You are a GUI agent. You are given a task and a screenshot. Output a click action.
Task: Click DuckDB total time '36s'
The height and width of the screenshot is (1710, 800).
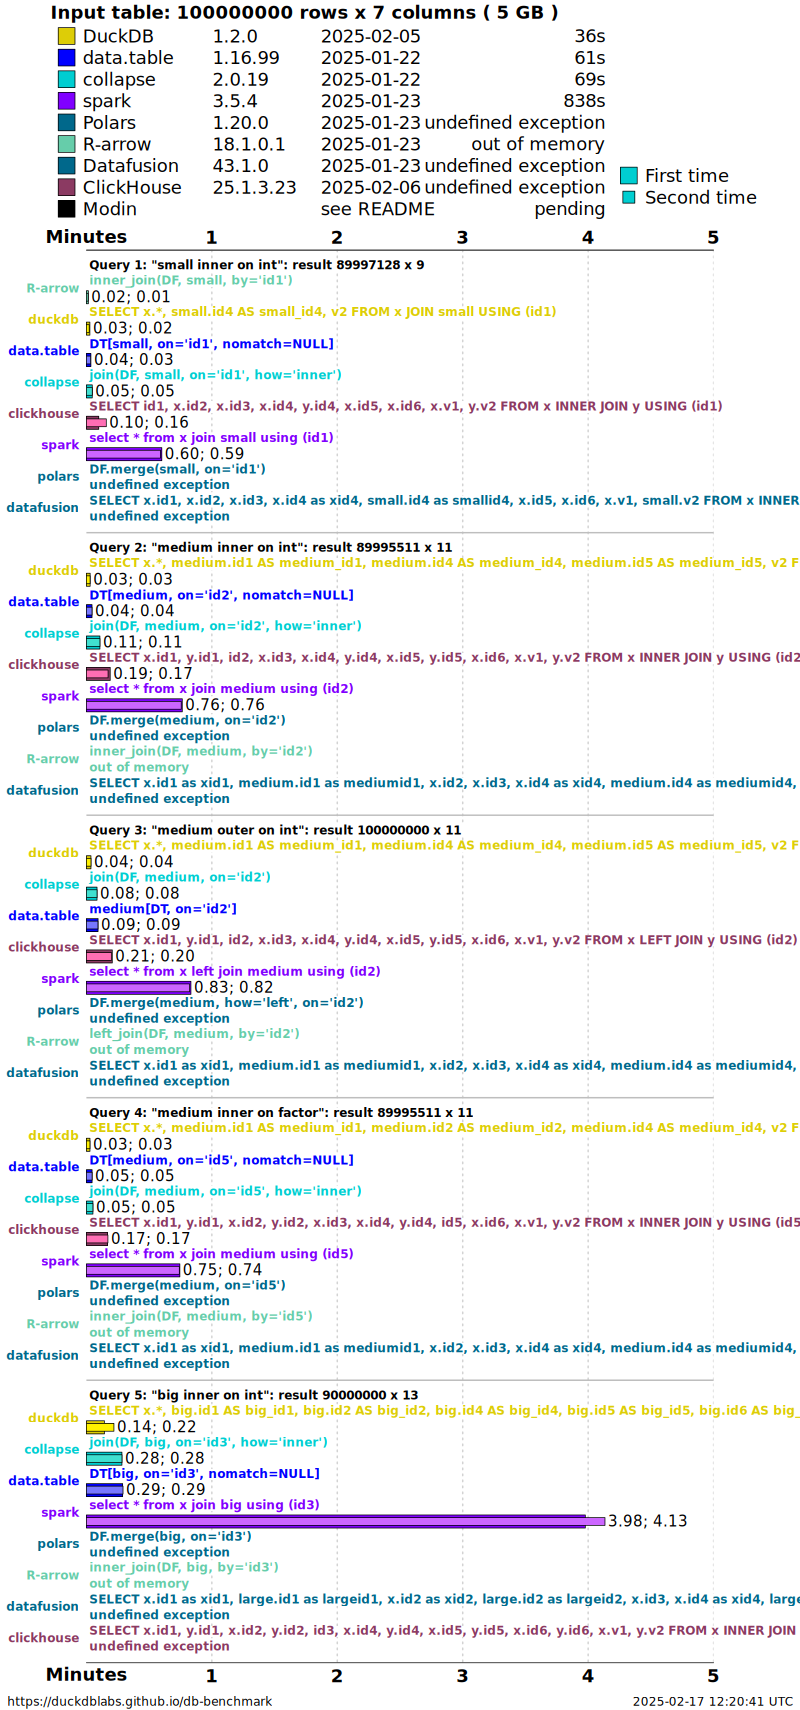click(589, 36)
